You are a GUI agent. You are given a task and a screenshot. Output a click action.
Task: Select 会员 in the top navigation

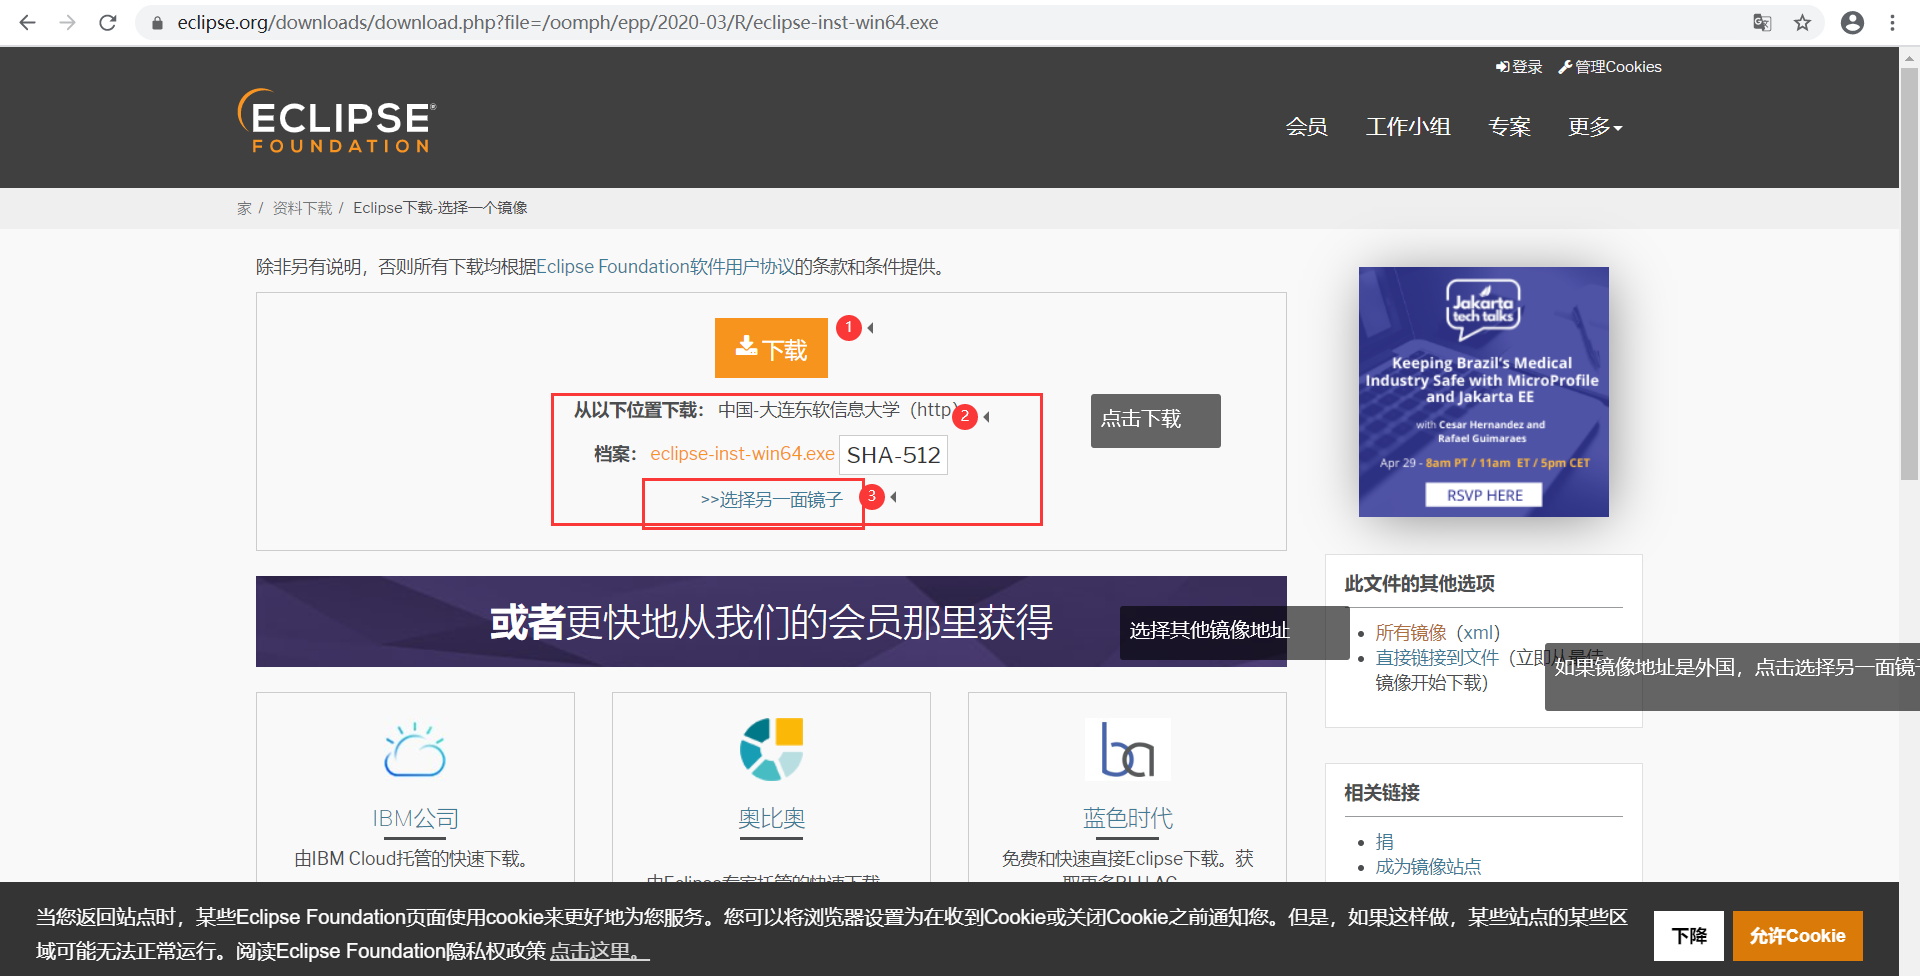[x=1307, y=126]
